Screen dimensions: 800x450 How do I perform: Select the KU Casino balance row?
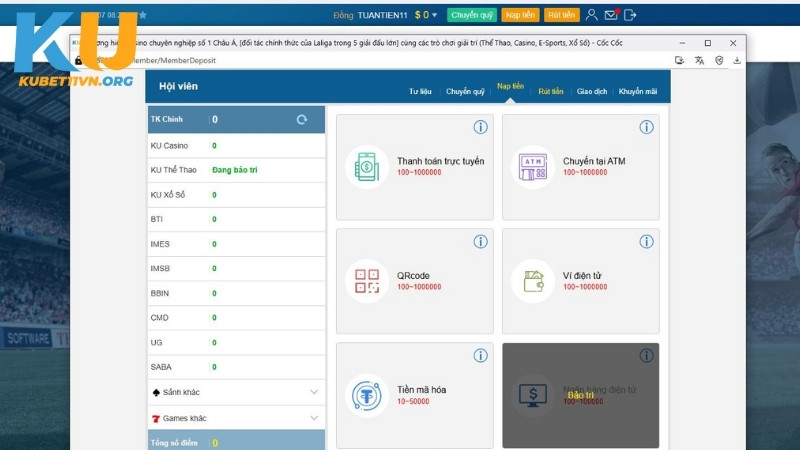point(236,146)
